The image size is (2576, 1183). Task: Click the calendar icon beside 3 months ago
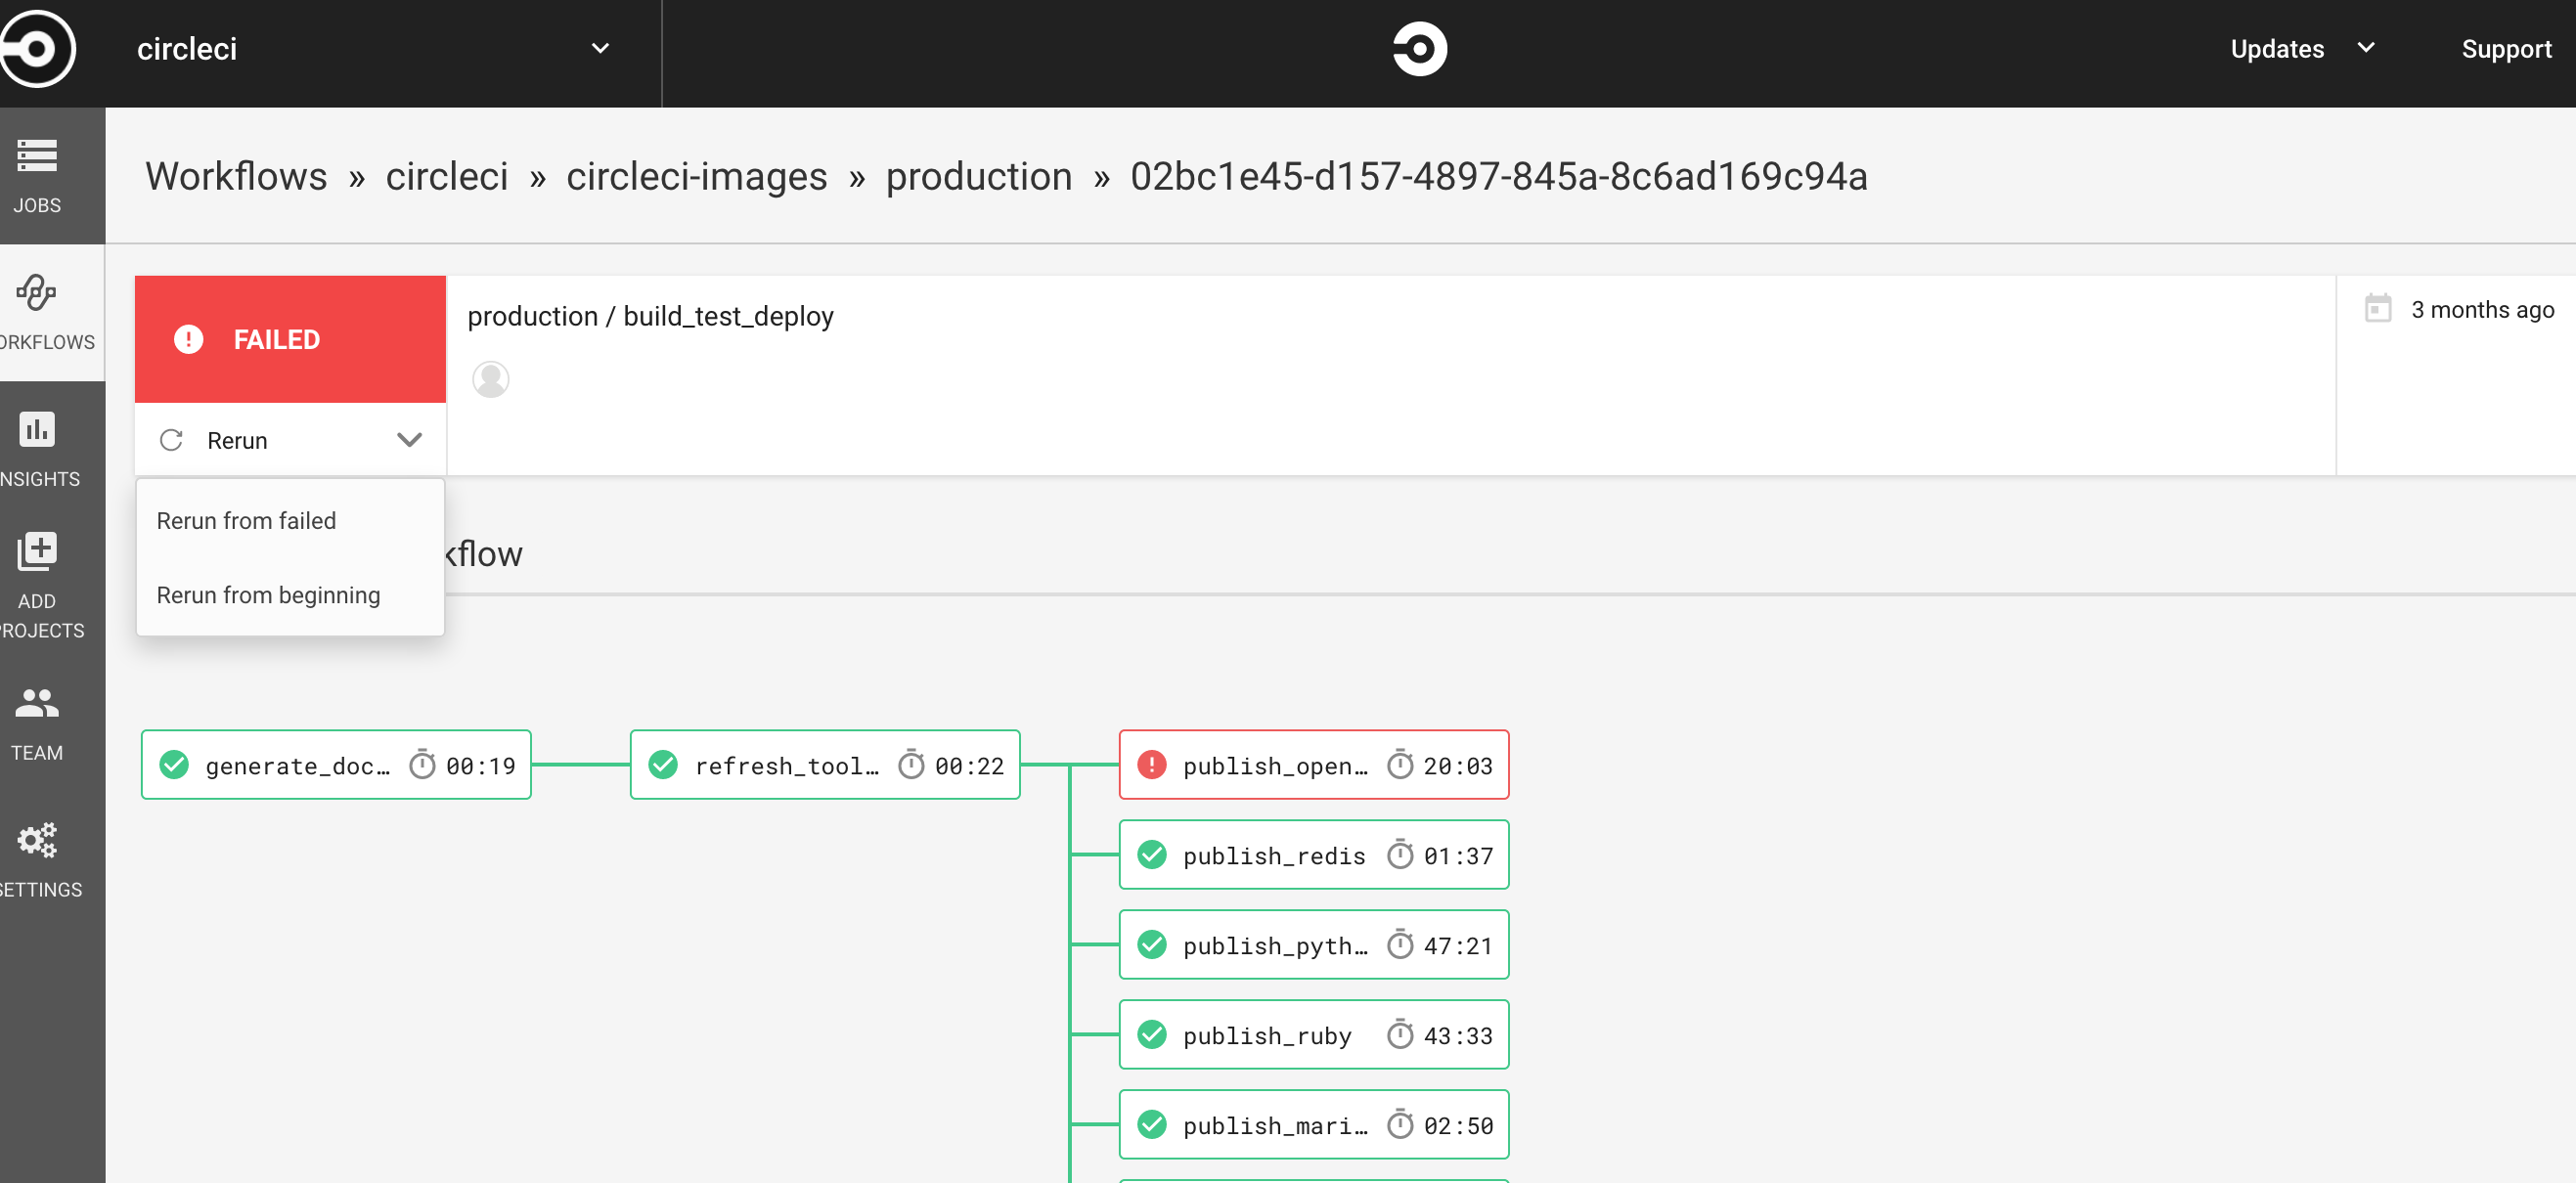(x=2377, y=308)
